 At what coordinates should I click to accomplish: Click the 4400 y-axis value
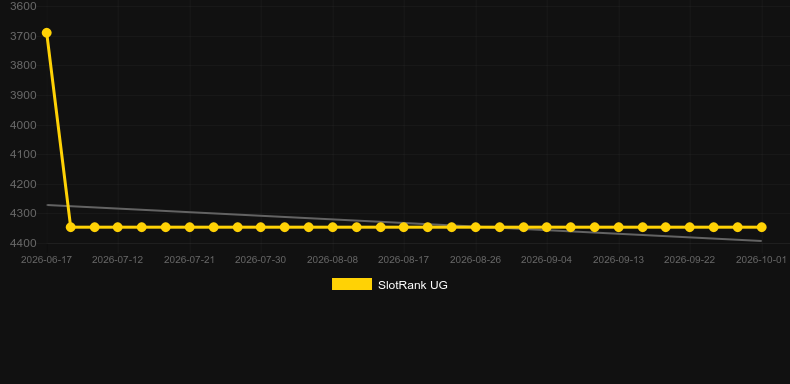[x=23, y=243]
